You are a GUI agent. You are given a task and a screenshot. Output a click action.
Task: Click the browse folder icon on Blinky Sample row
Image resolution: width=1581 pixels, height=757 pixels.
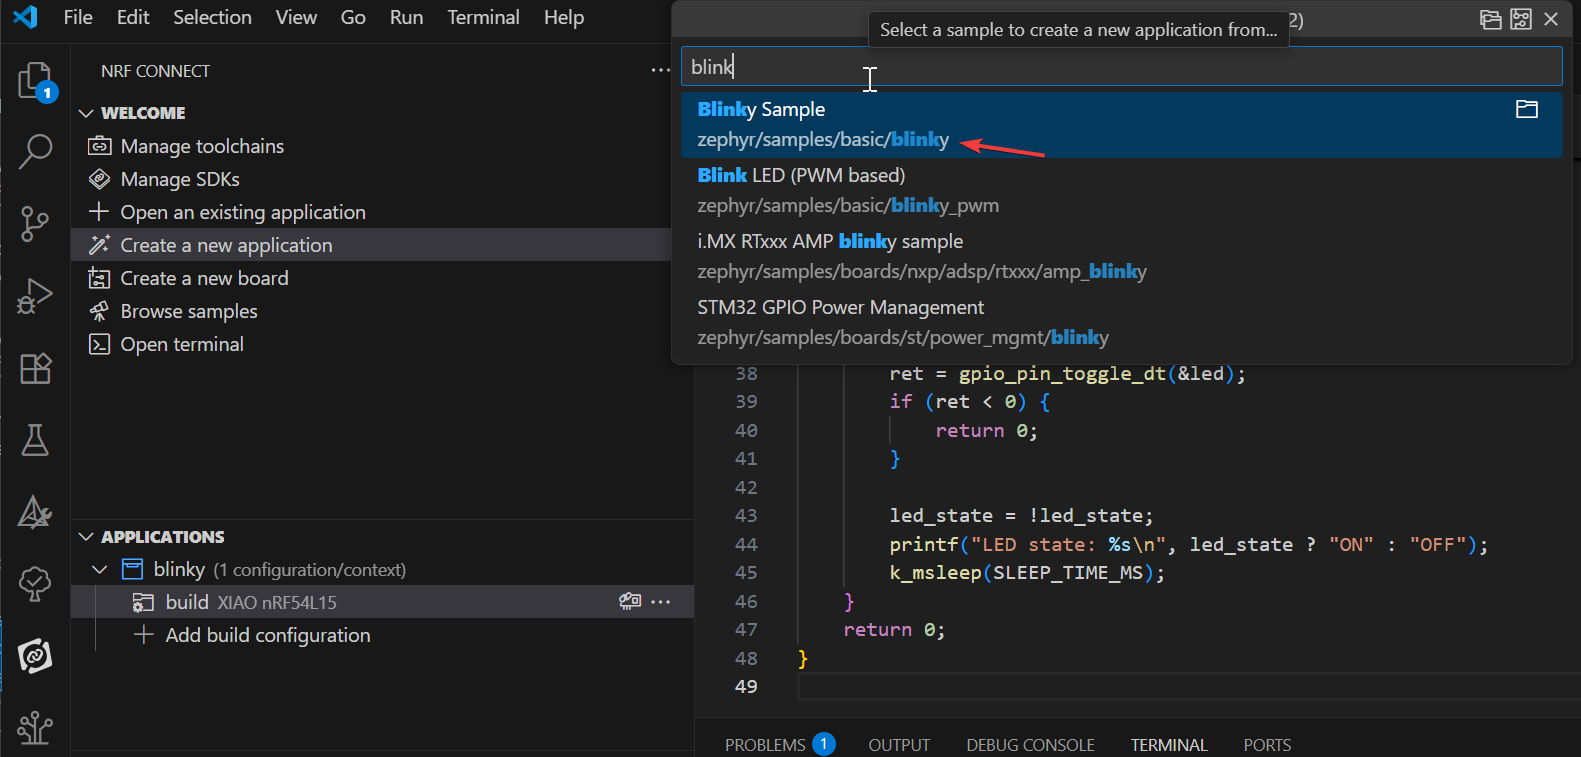coord(1527,109)
